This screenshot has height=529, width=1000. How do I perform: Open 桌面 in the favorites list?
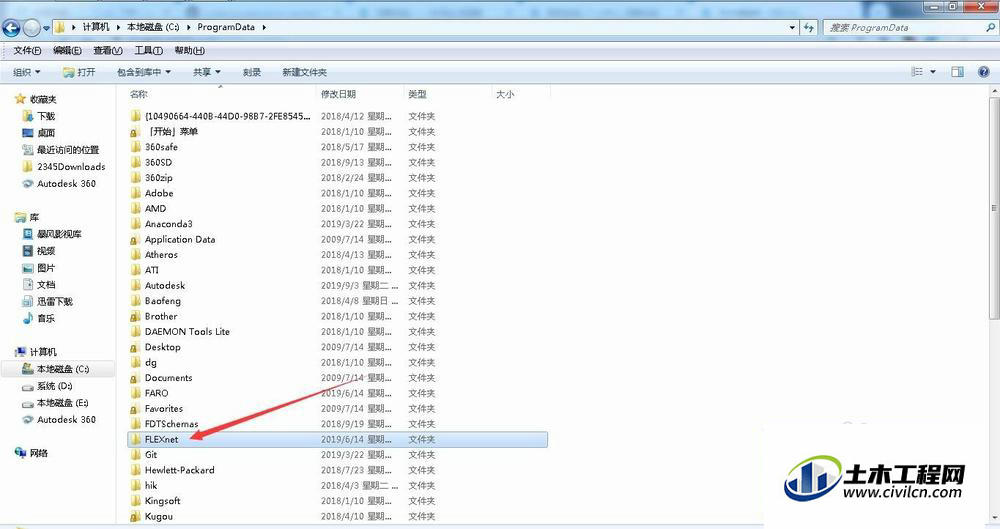point(46,133)
